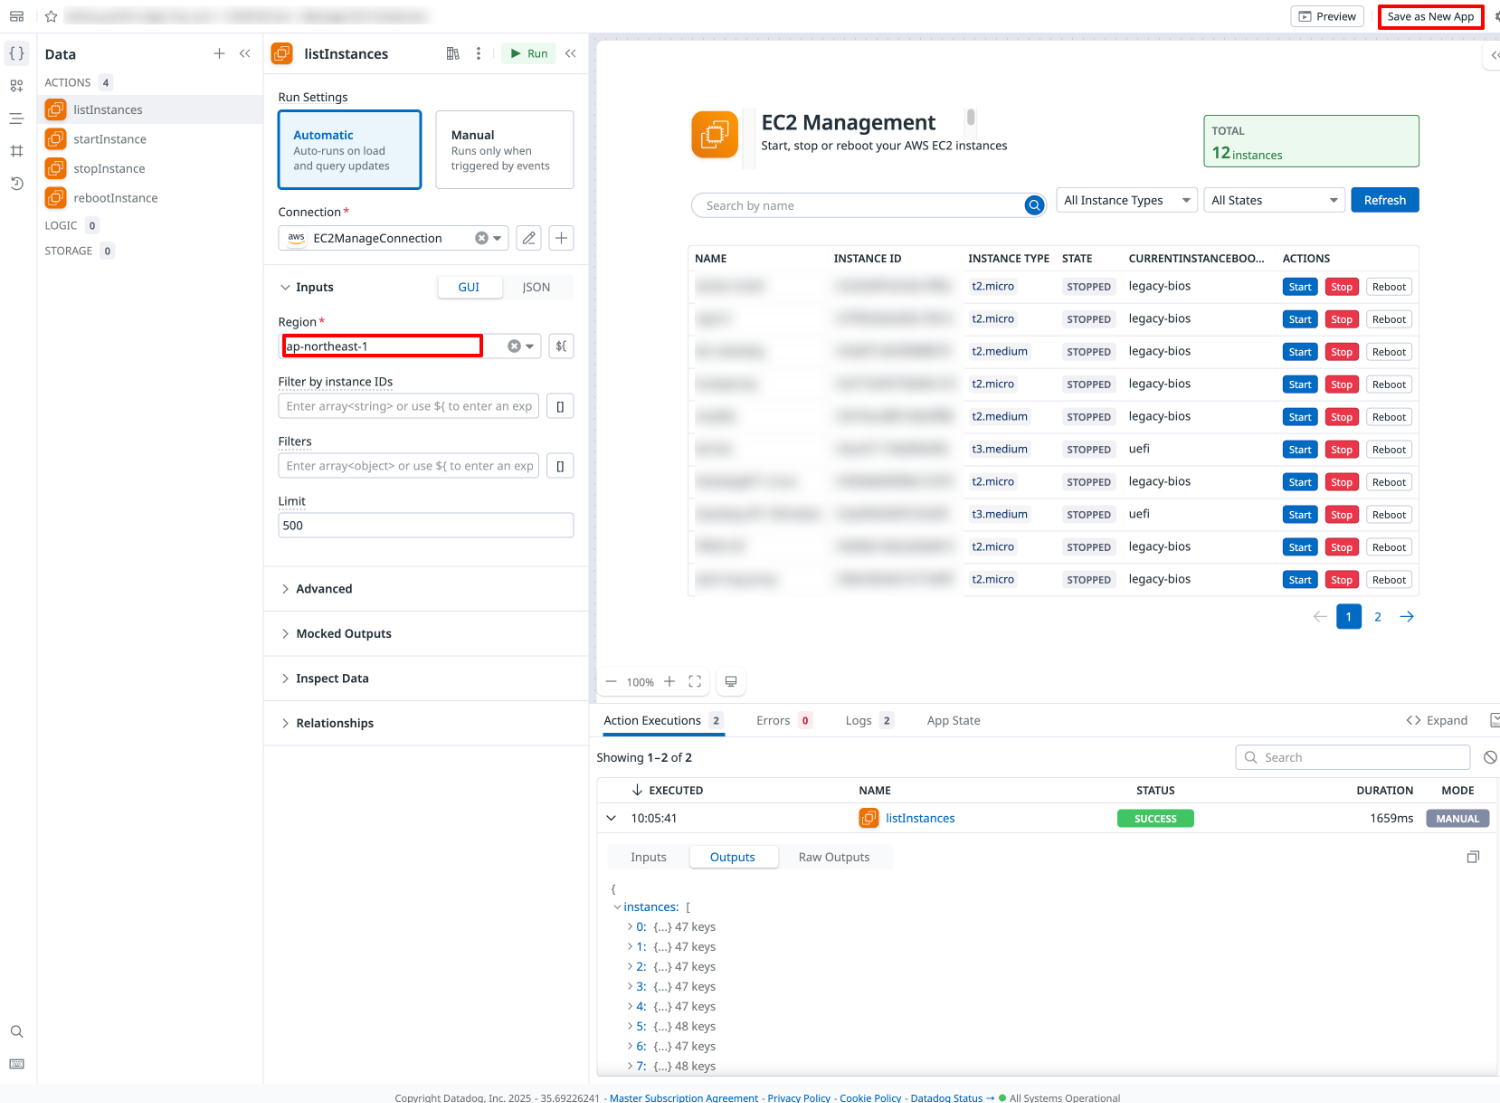Open version history icon in sidebar
The width and height of the screenshot is (1500, 1103).
[17, 183]
